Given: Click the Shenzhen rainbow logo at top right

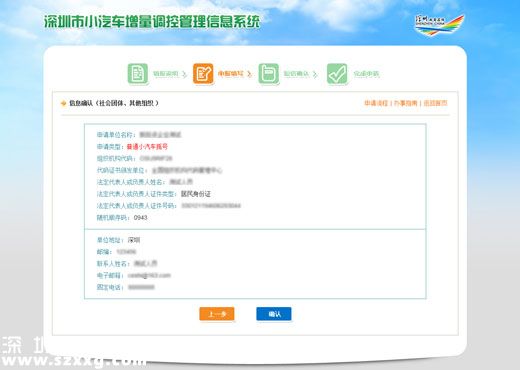Looking at the screenshot, I should (x=439, y=25).
